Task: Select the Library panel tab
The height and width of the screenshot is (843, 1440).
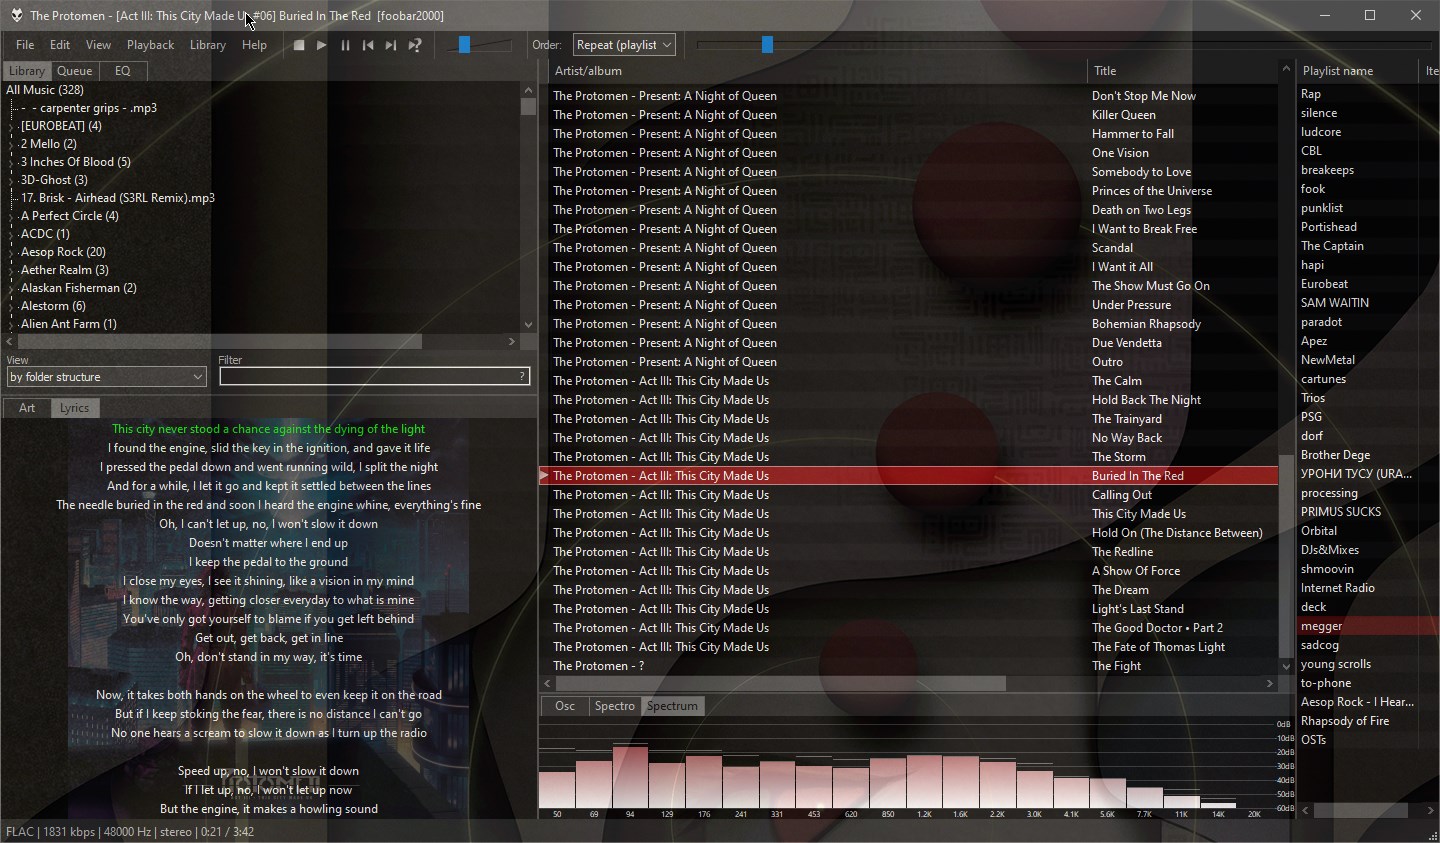Action: pos(27,71)
